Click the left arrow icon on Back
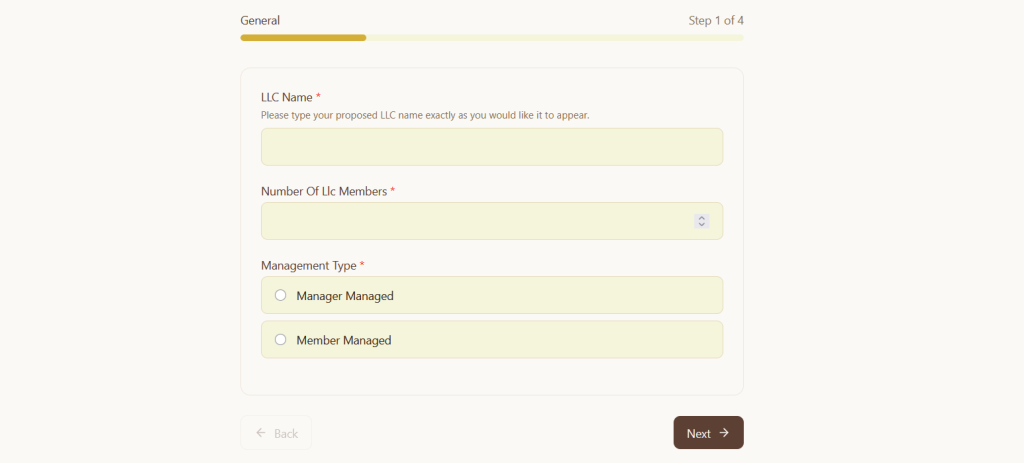 [261, 433]
